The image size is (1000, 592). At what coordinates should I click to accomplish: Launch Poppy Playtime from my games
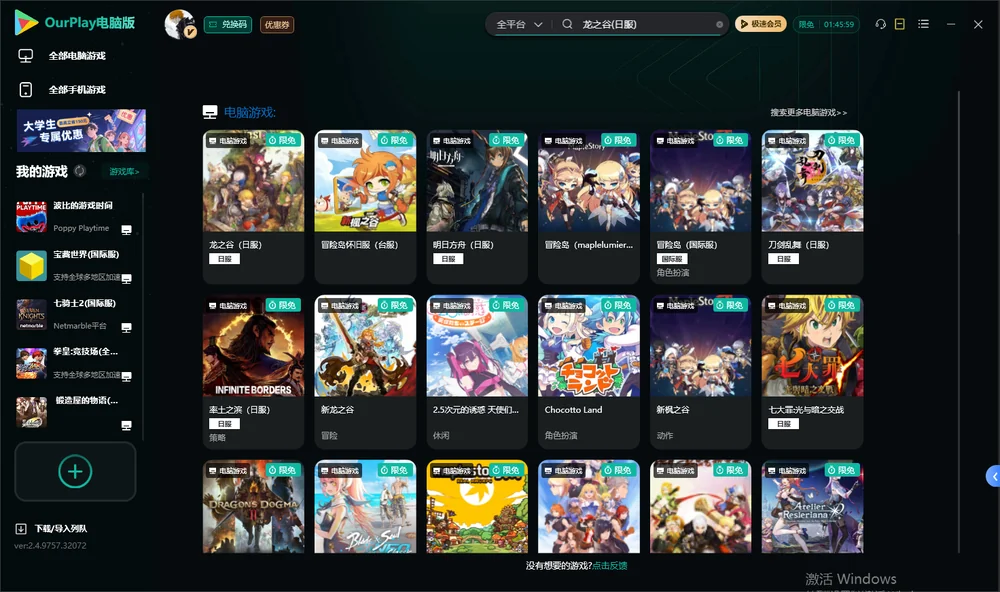(75, 216)
